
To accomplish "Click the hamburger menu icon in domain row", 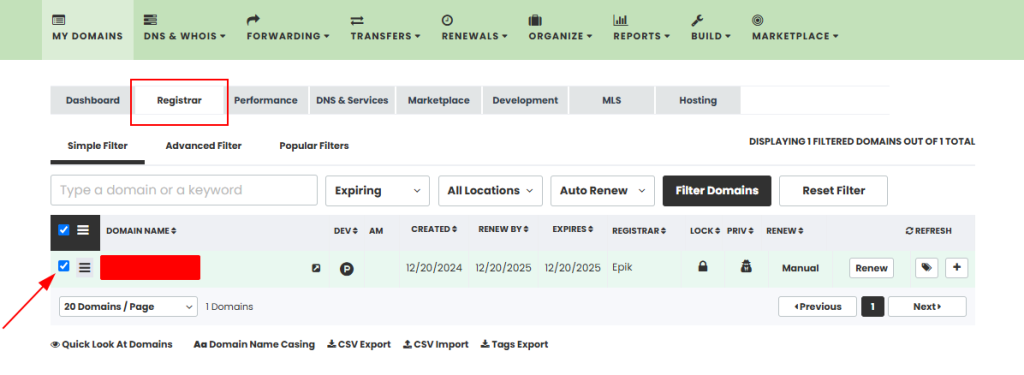I will click(x=85, y=267).
